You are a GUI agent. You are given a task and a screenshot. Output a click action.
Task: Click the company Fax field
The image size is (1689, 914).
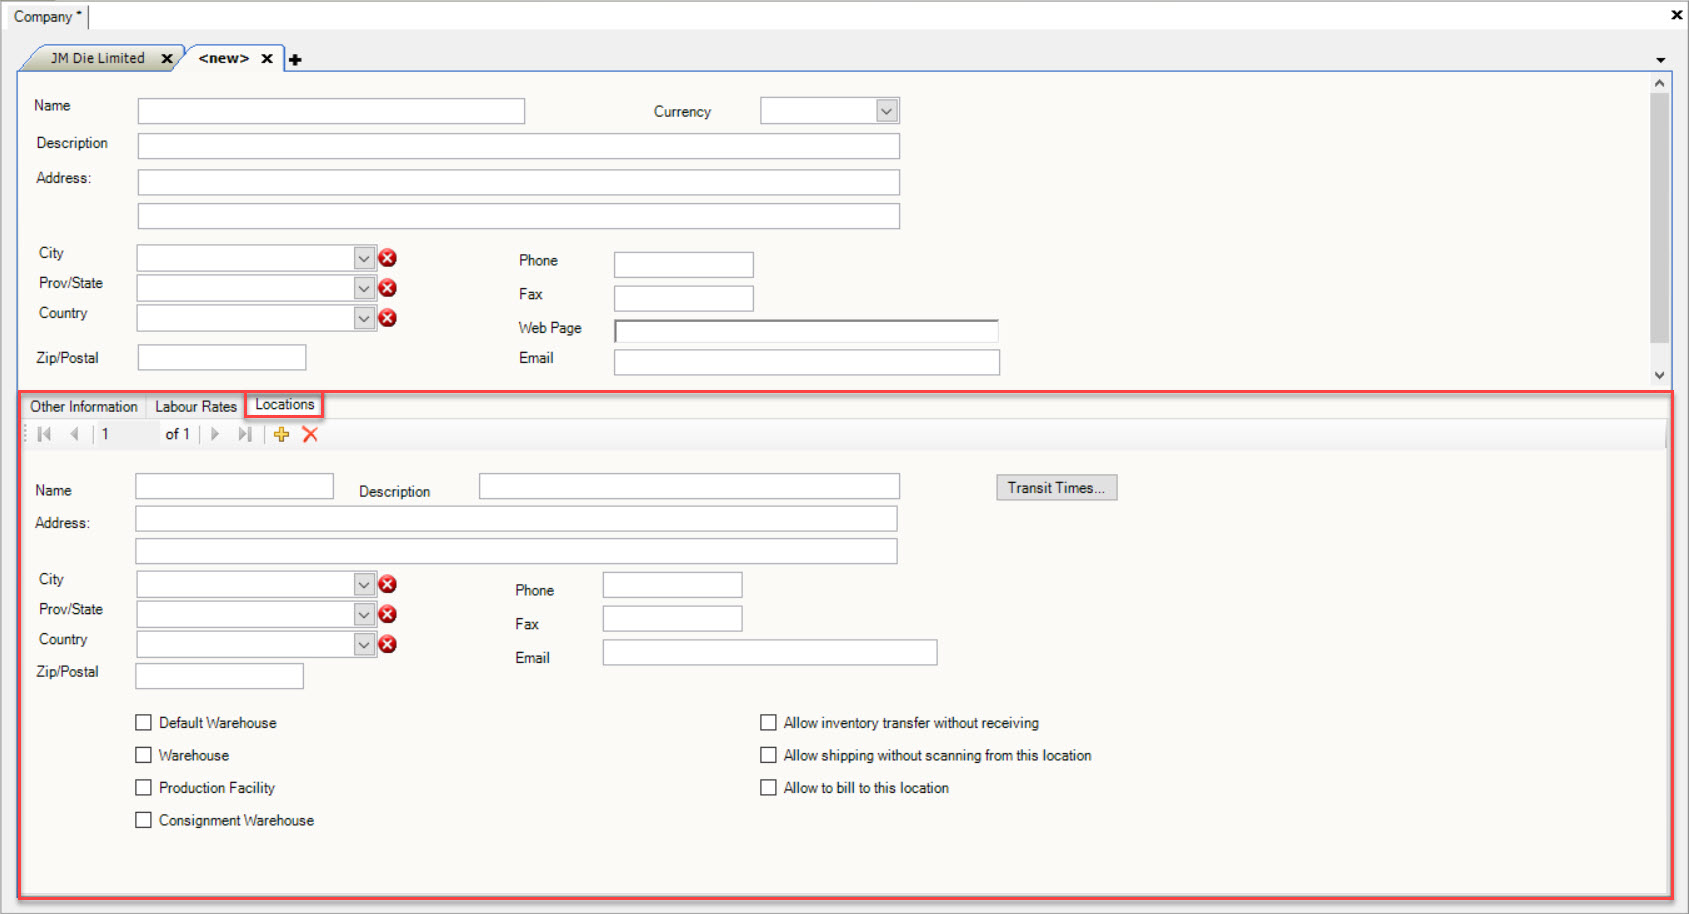pyautogui.click(x=683, y=298)
